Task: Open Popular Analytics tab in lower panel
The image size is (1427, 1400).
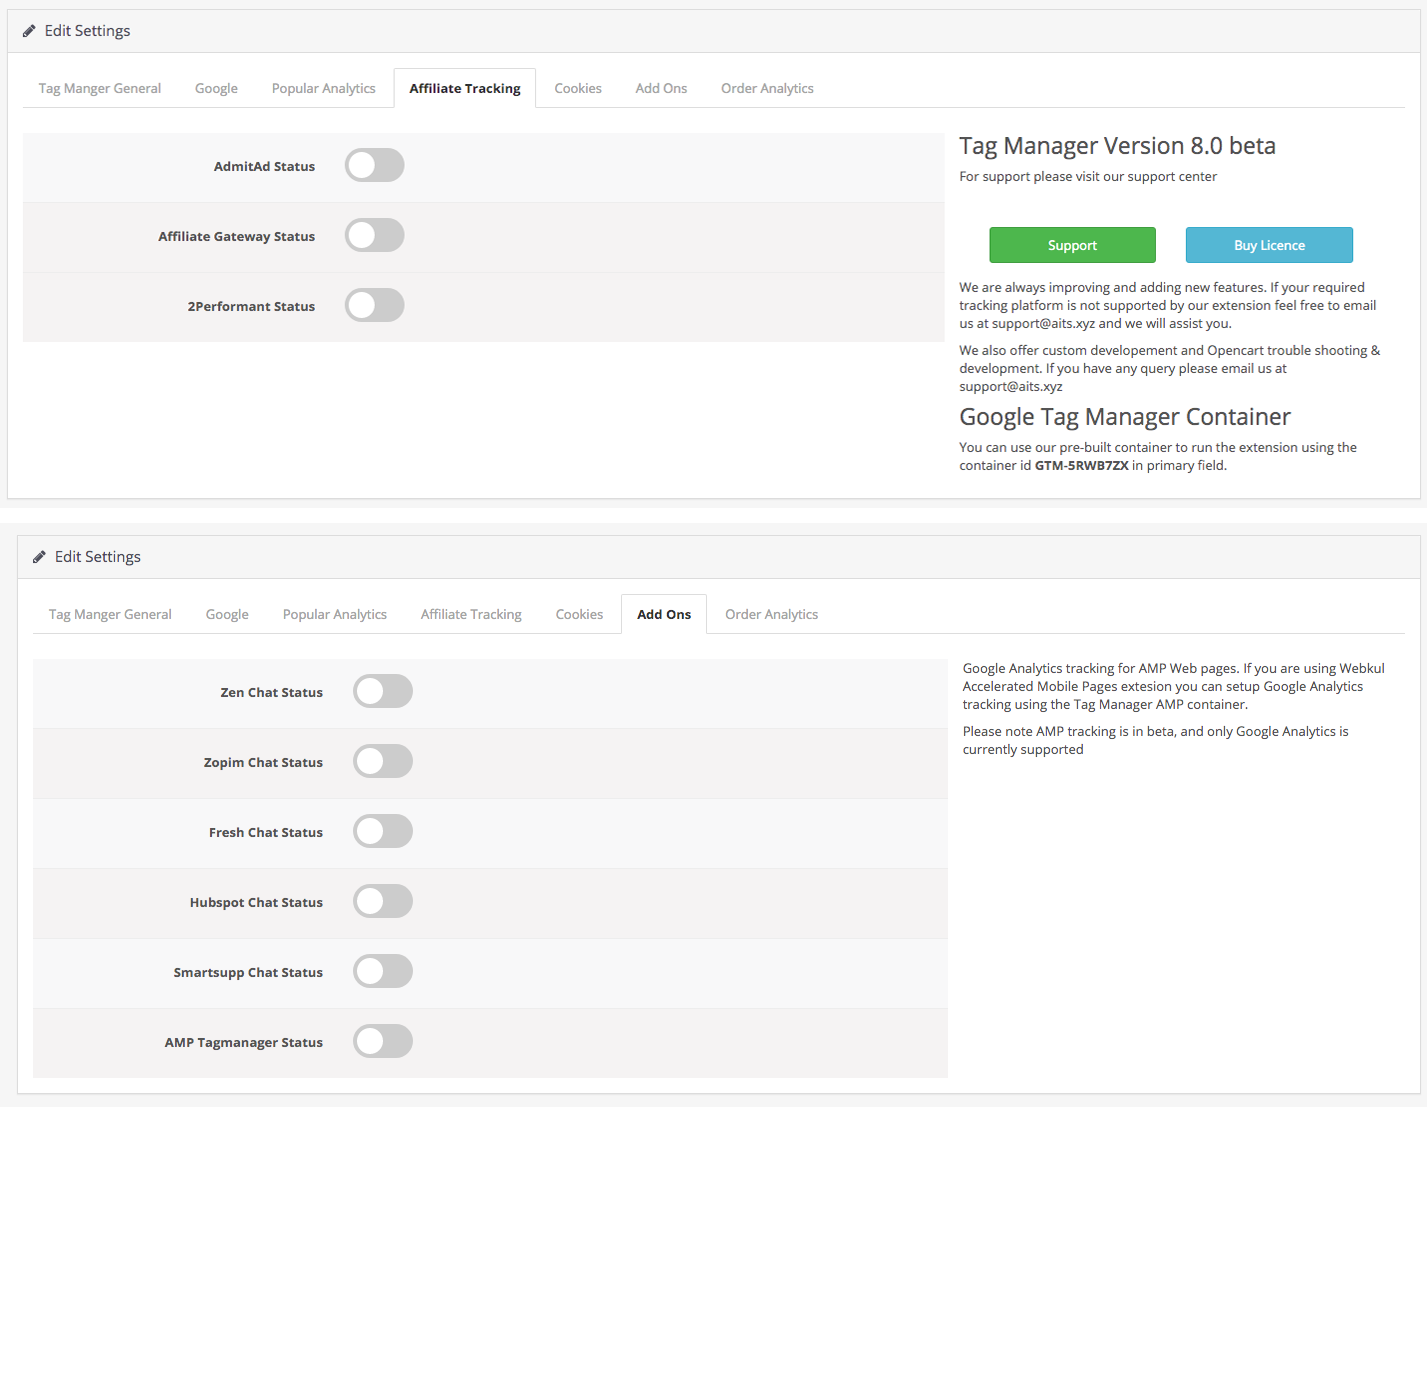Action: 335,614
